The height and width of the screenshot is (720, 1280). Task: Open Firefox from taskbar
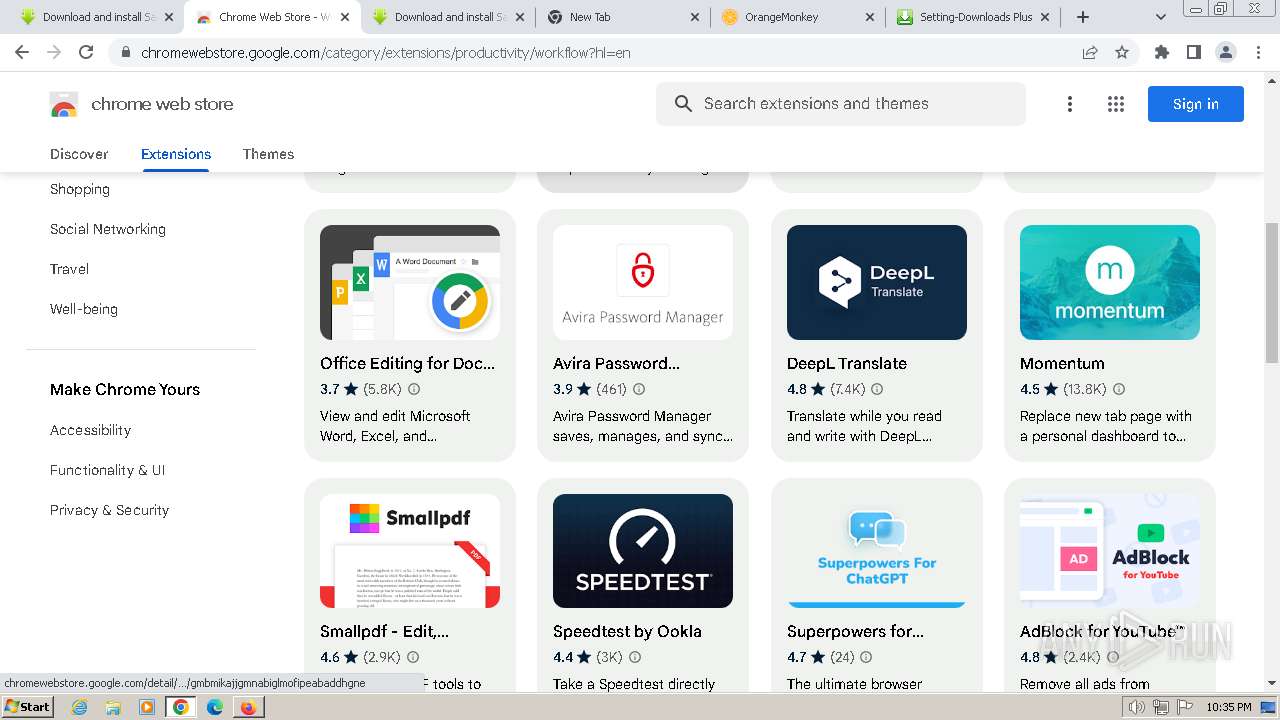248,707
